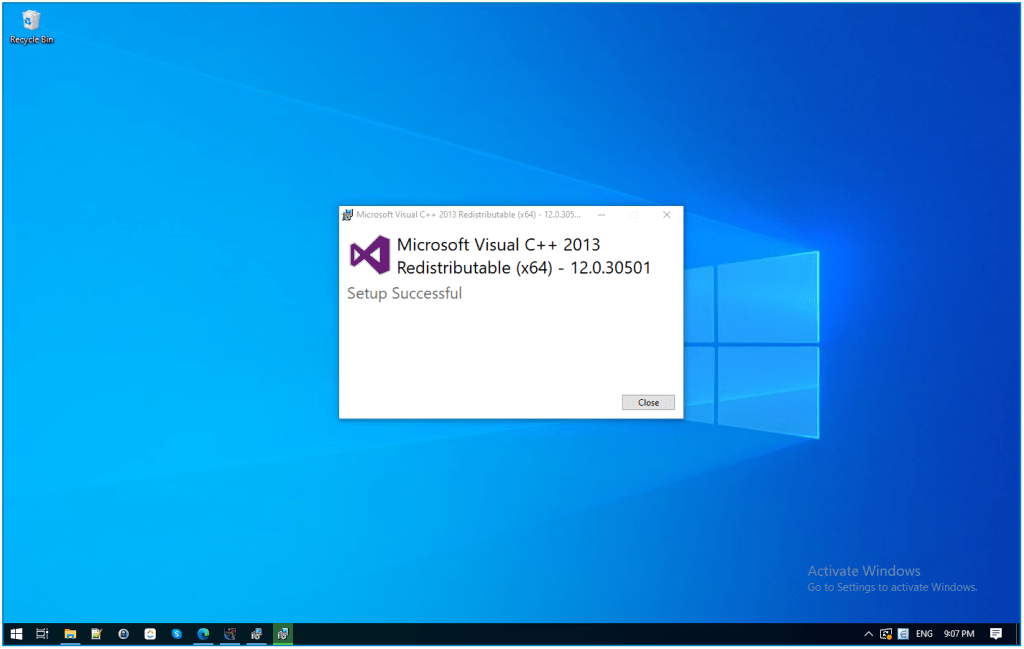Screen dimensions: 1024x649
Task: Open the Windows Start menu
Action: click(16, 633)
